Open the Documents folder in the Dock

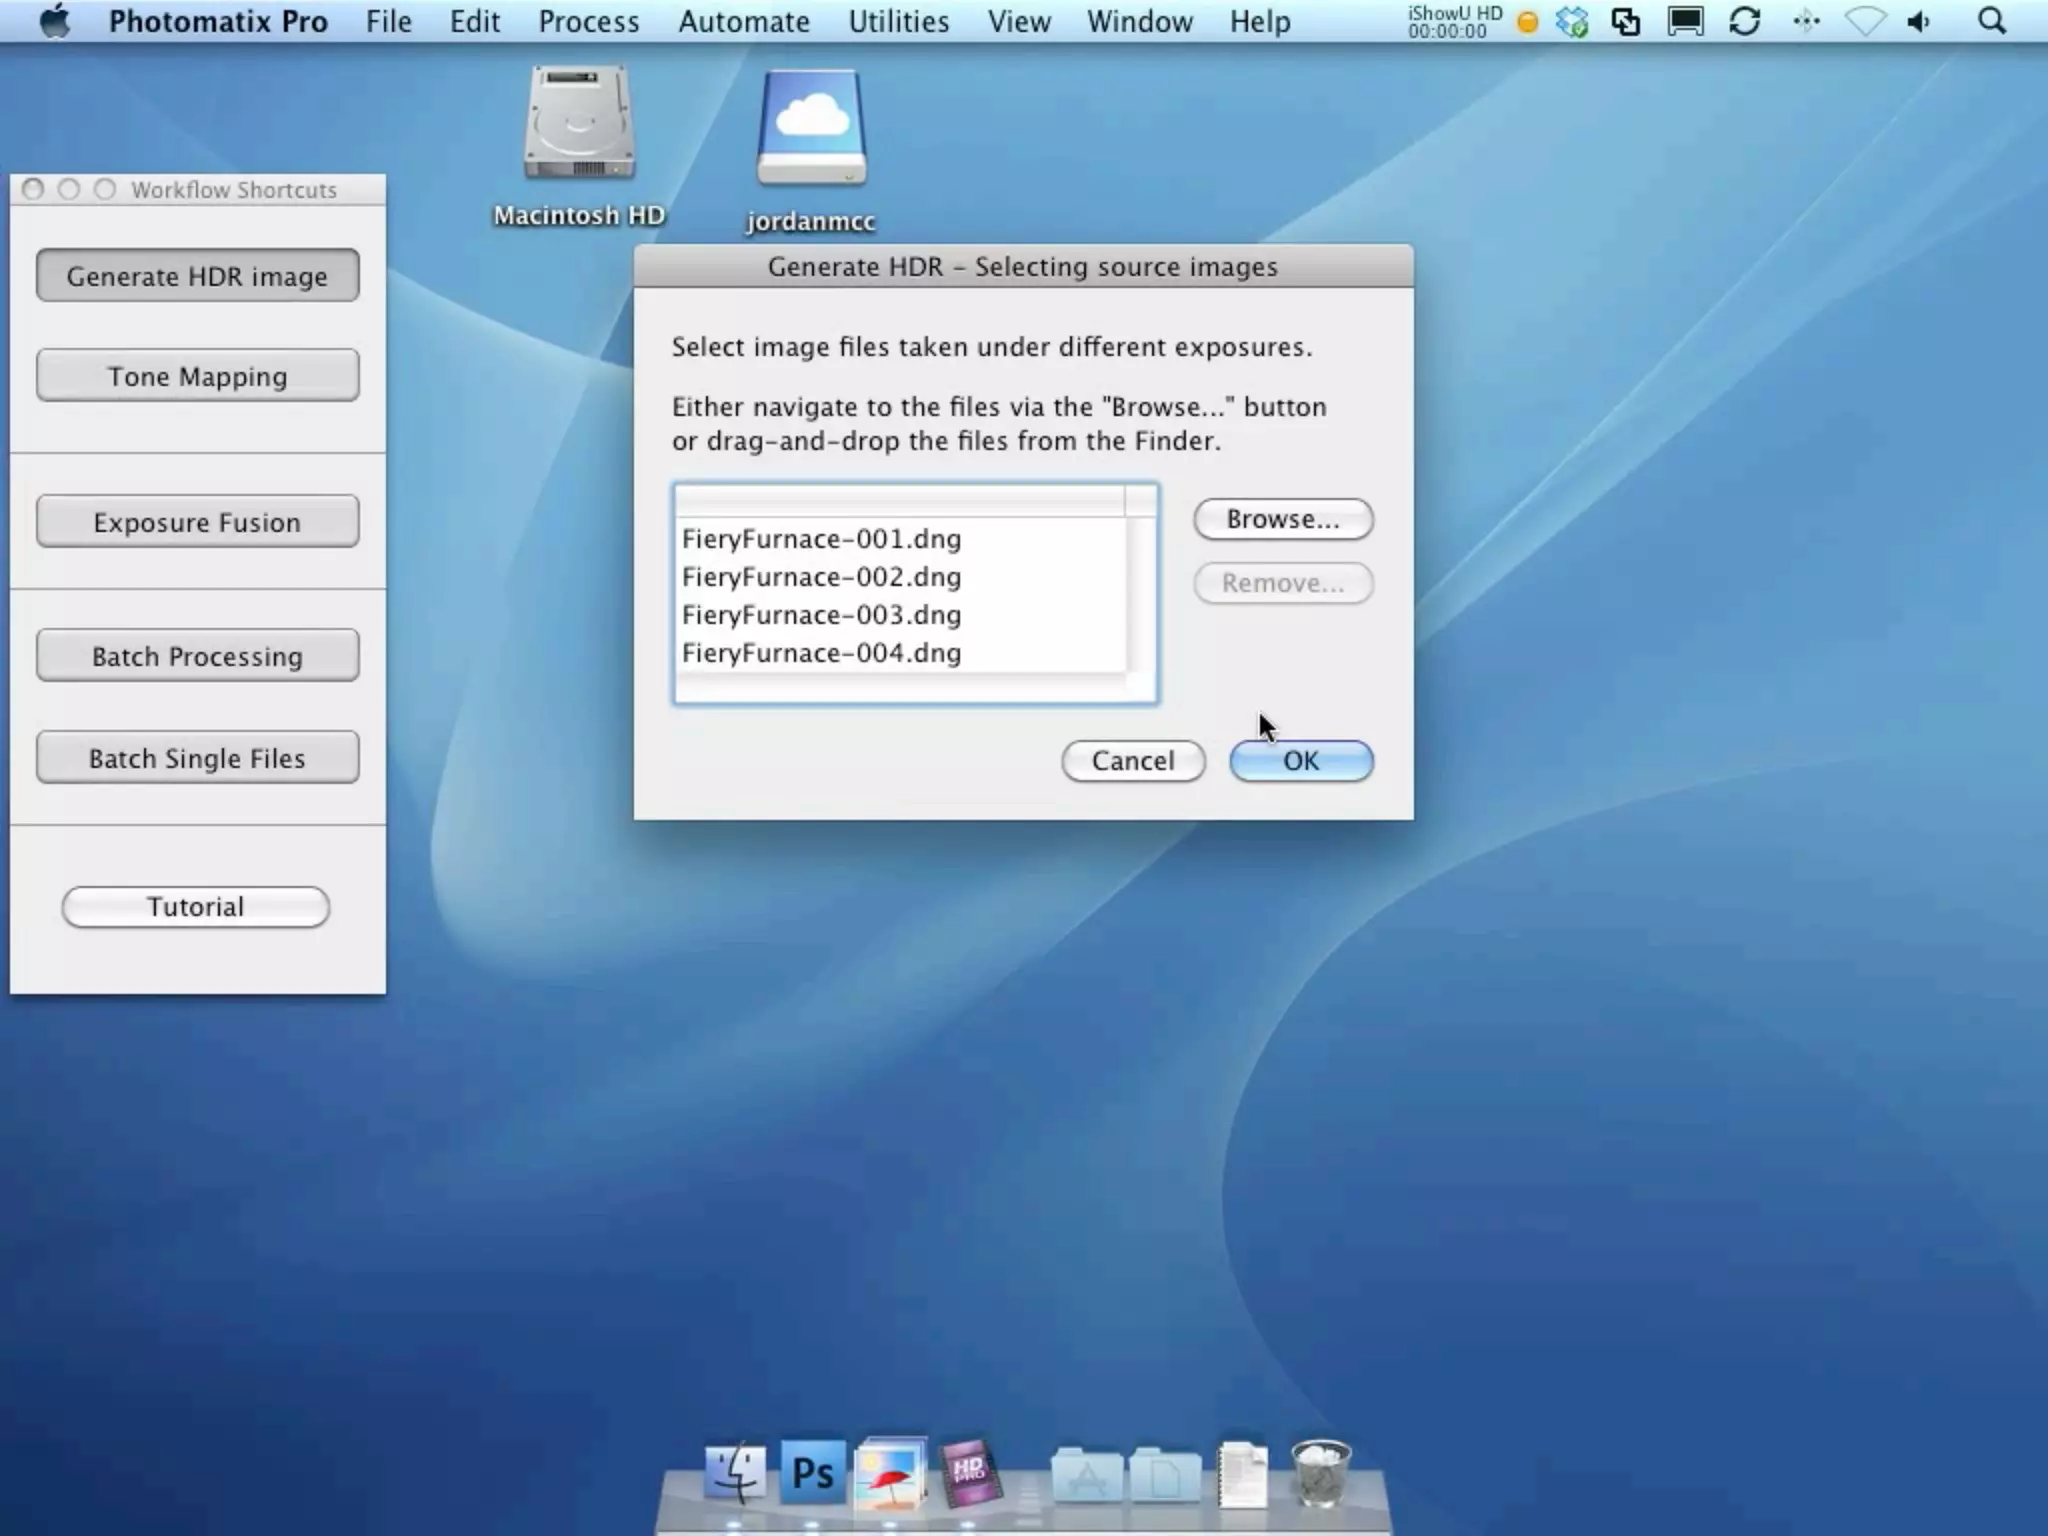(1165, 1475)
